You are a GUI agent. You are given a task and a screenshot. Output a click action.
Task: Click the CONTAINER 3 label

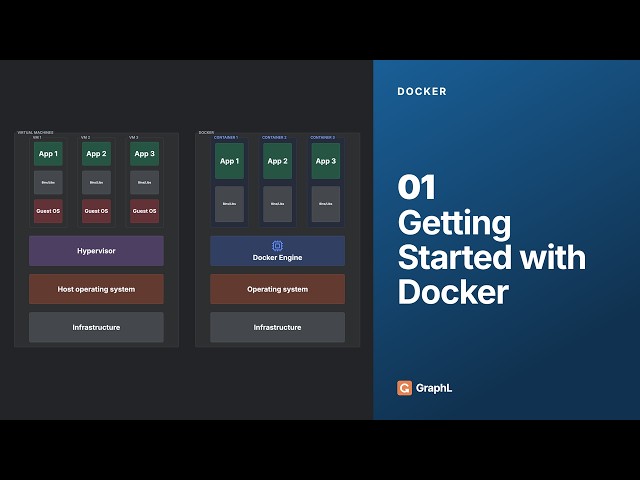click(x=322, y=138)
